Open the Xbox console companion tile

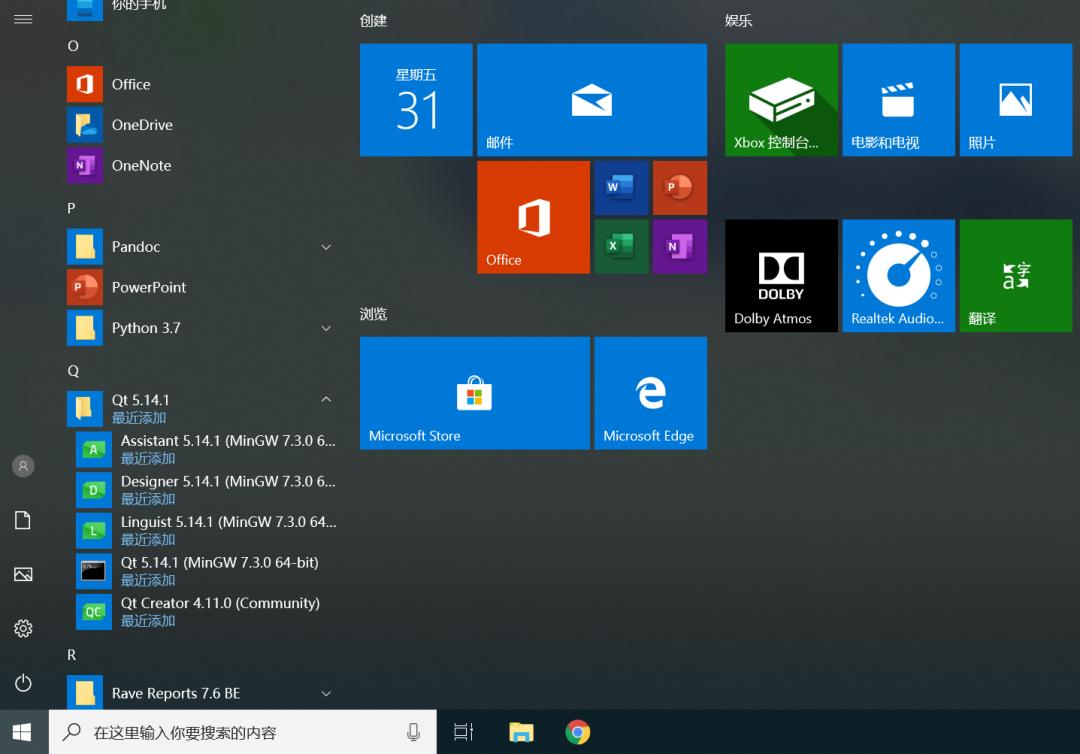(x=781, y=100)
